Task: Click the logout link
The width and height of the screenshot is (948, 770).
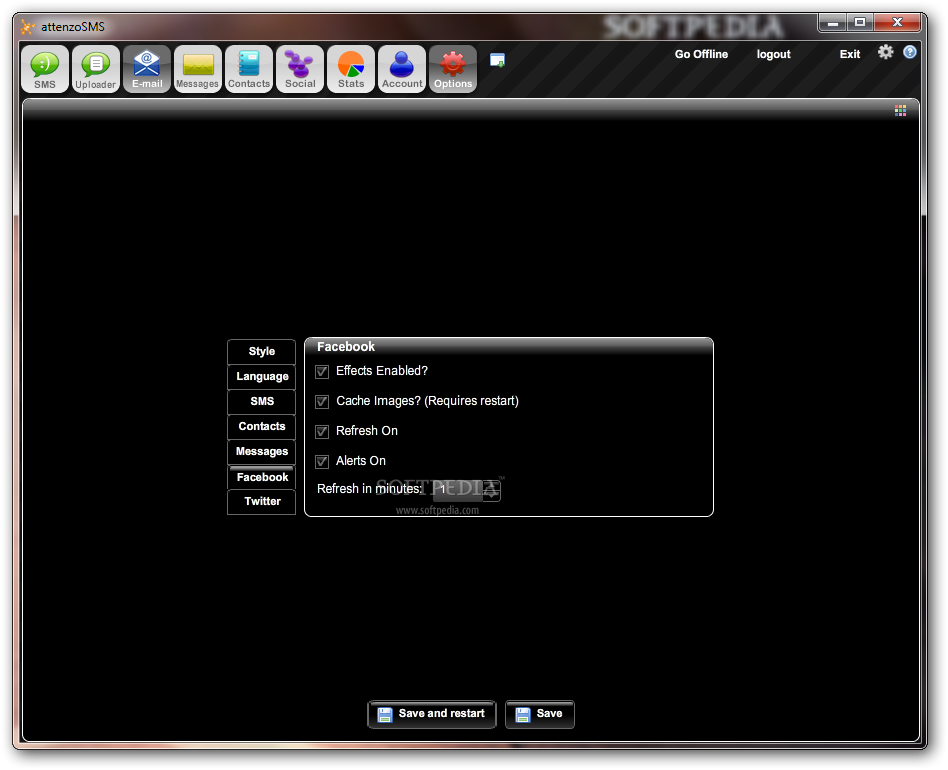Action: [773, 54]
